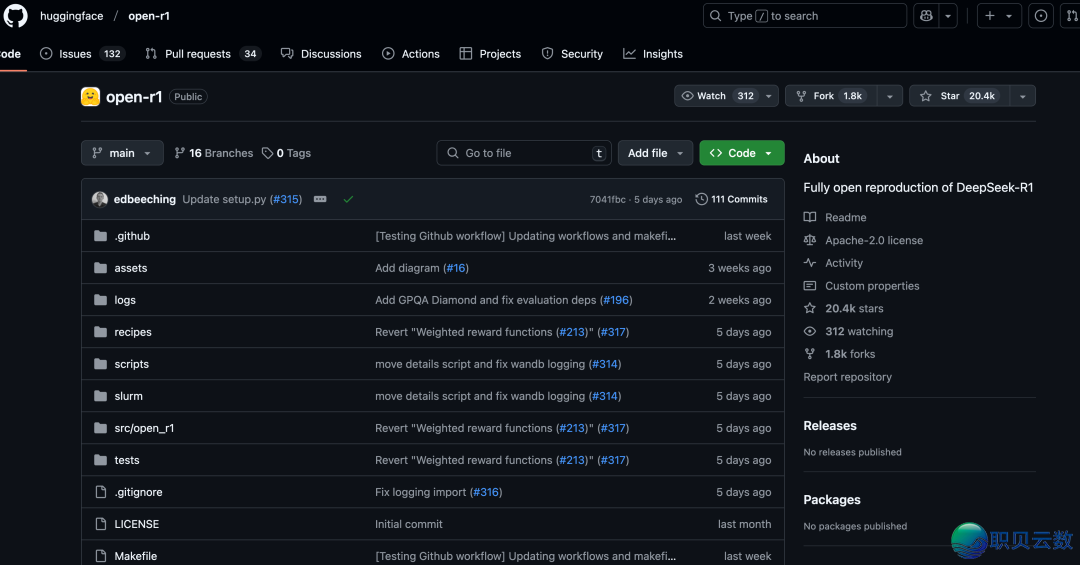The height and width of the screenshot is (565, 1080).
Task: View the 16 Branches link
Action: (214, 153)
